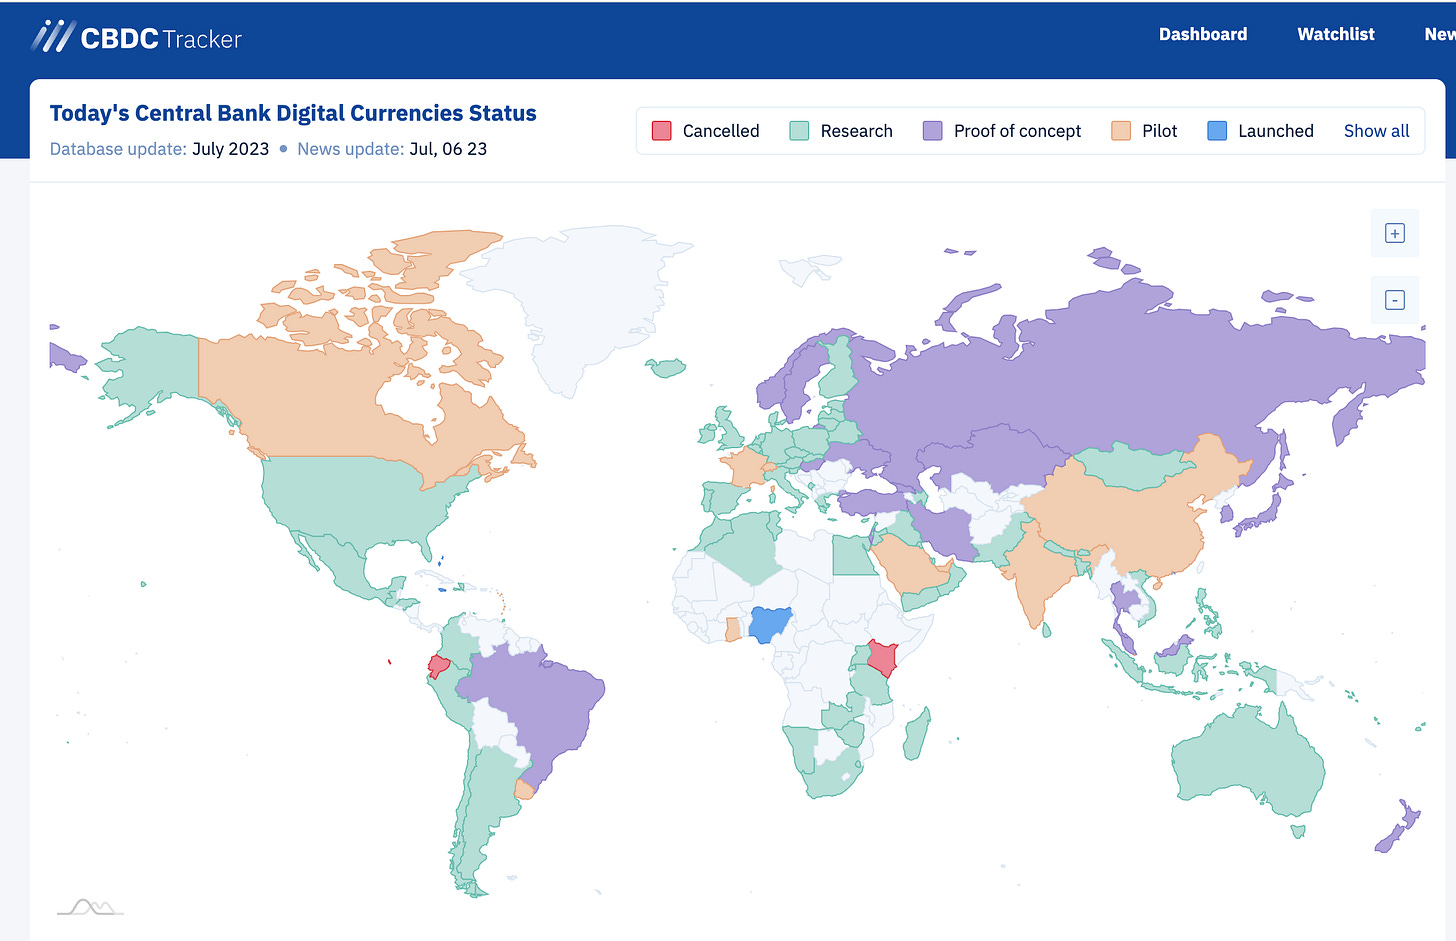1456x941 pixels.
Task: Click the "July 2023" date text
Action: point(231,149)
